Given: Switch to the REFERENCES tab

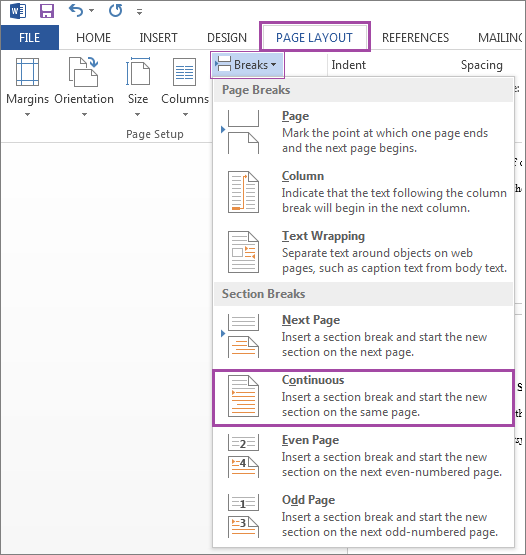Looking at the screenshot, I should (x=415, y=38).
